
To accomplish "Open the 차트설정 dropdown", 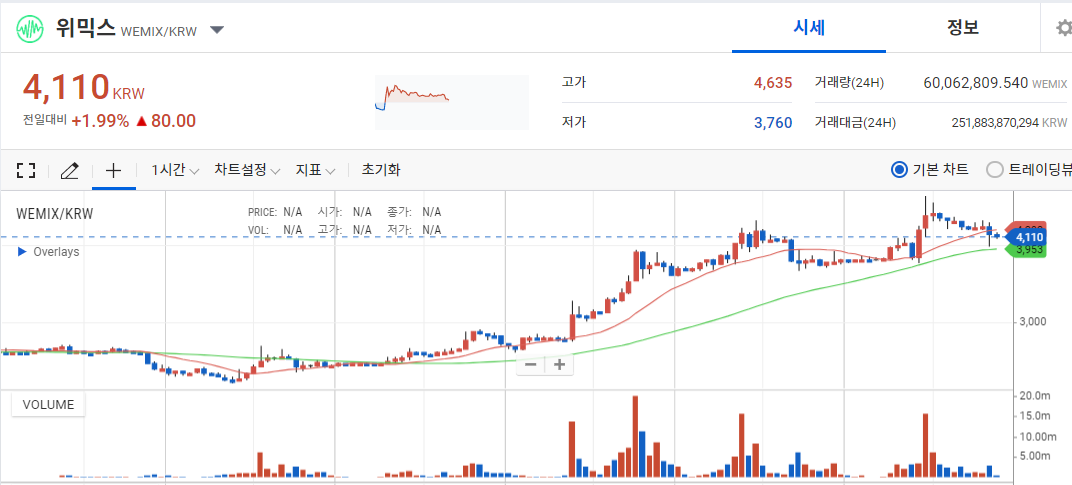I will 247,170.
